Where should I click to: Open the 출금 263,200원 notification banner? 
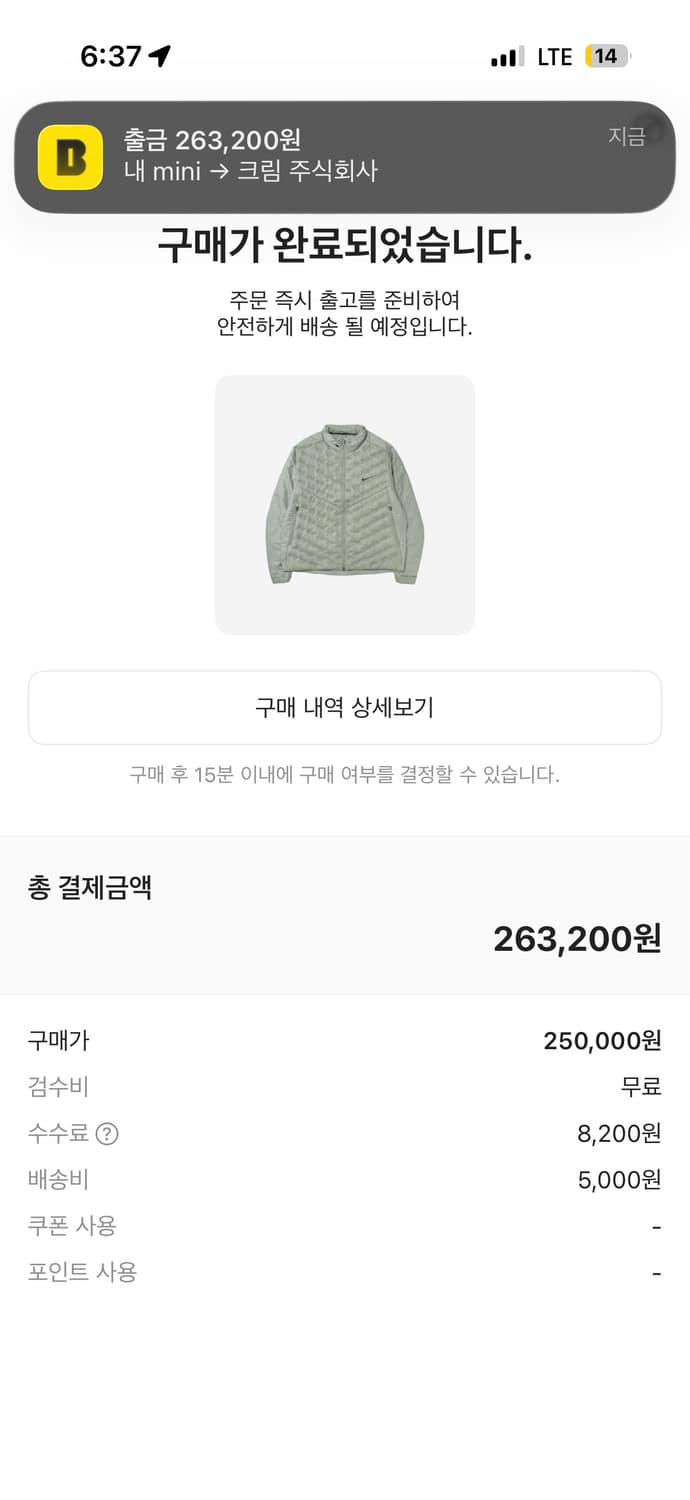pos(345,157)
